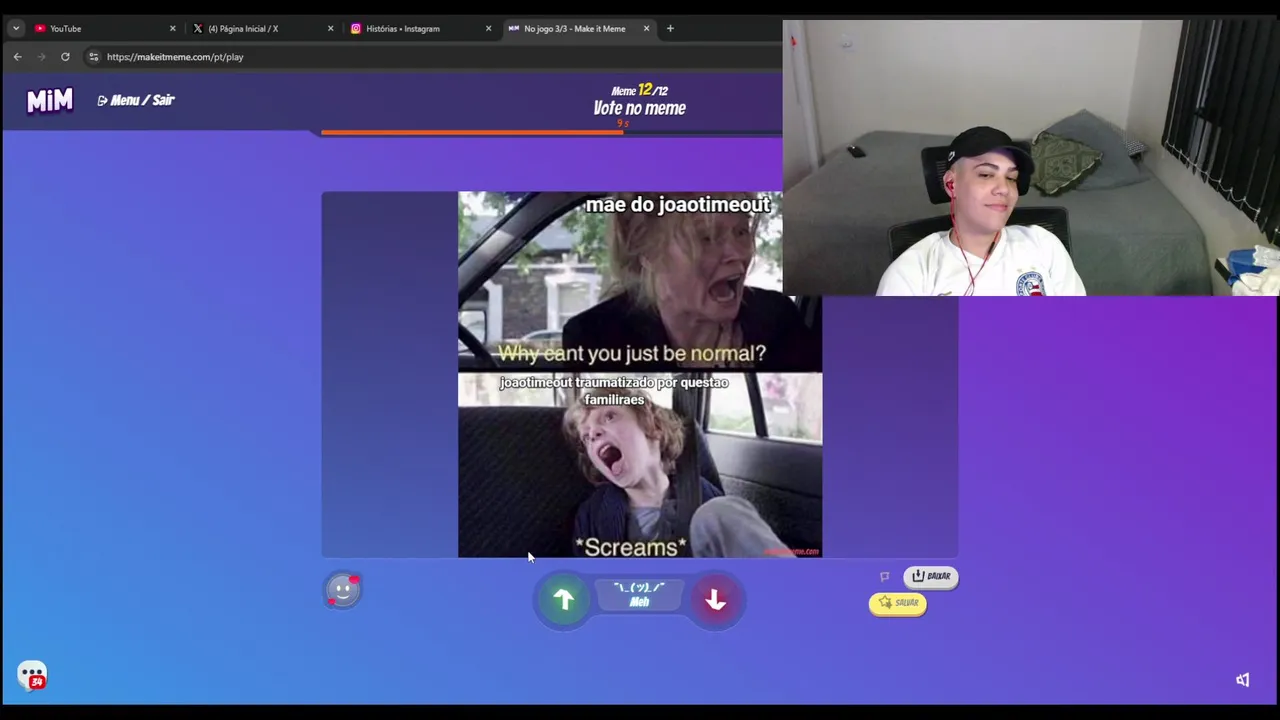
Task: Click the '*Screams*' caption text
Action: (630, 547)
